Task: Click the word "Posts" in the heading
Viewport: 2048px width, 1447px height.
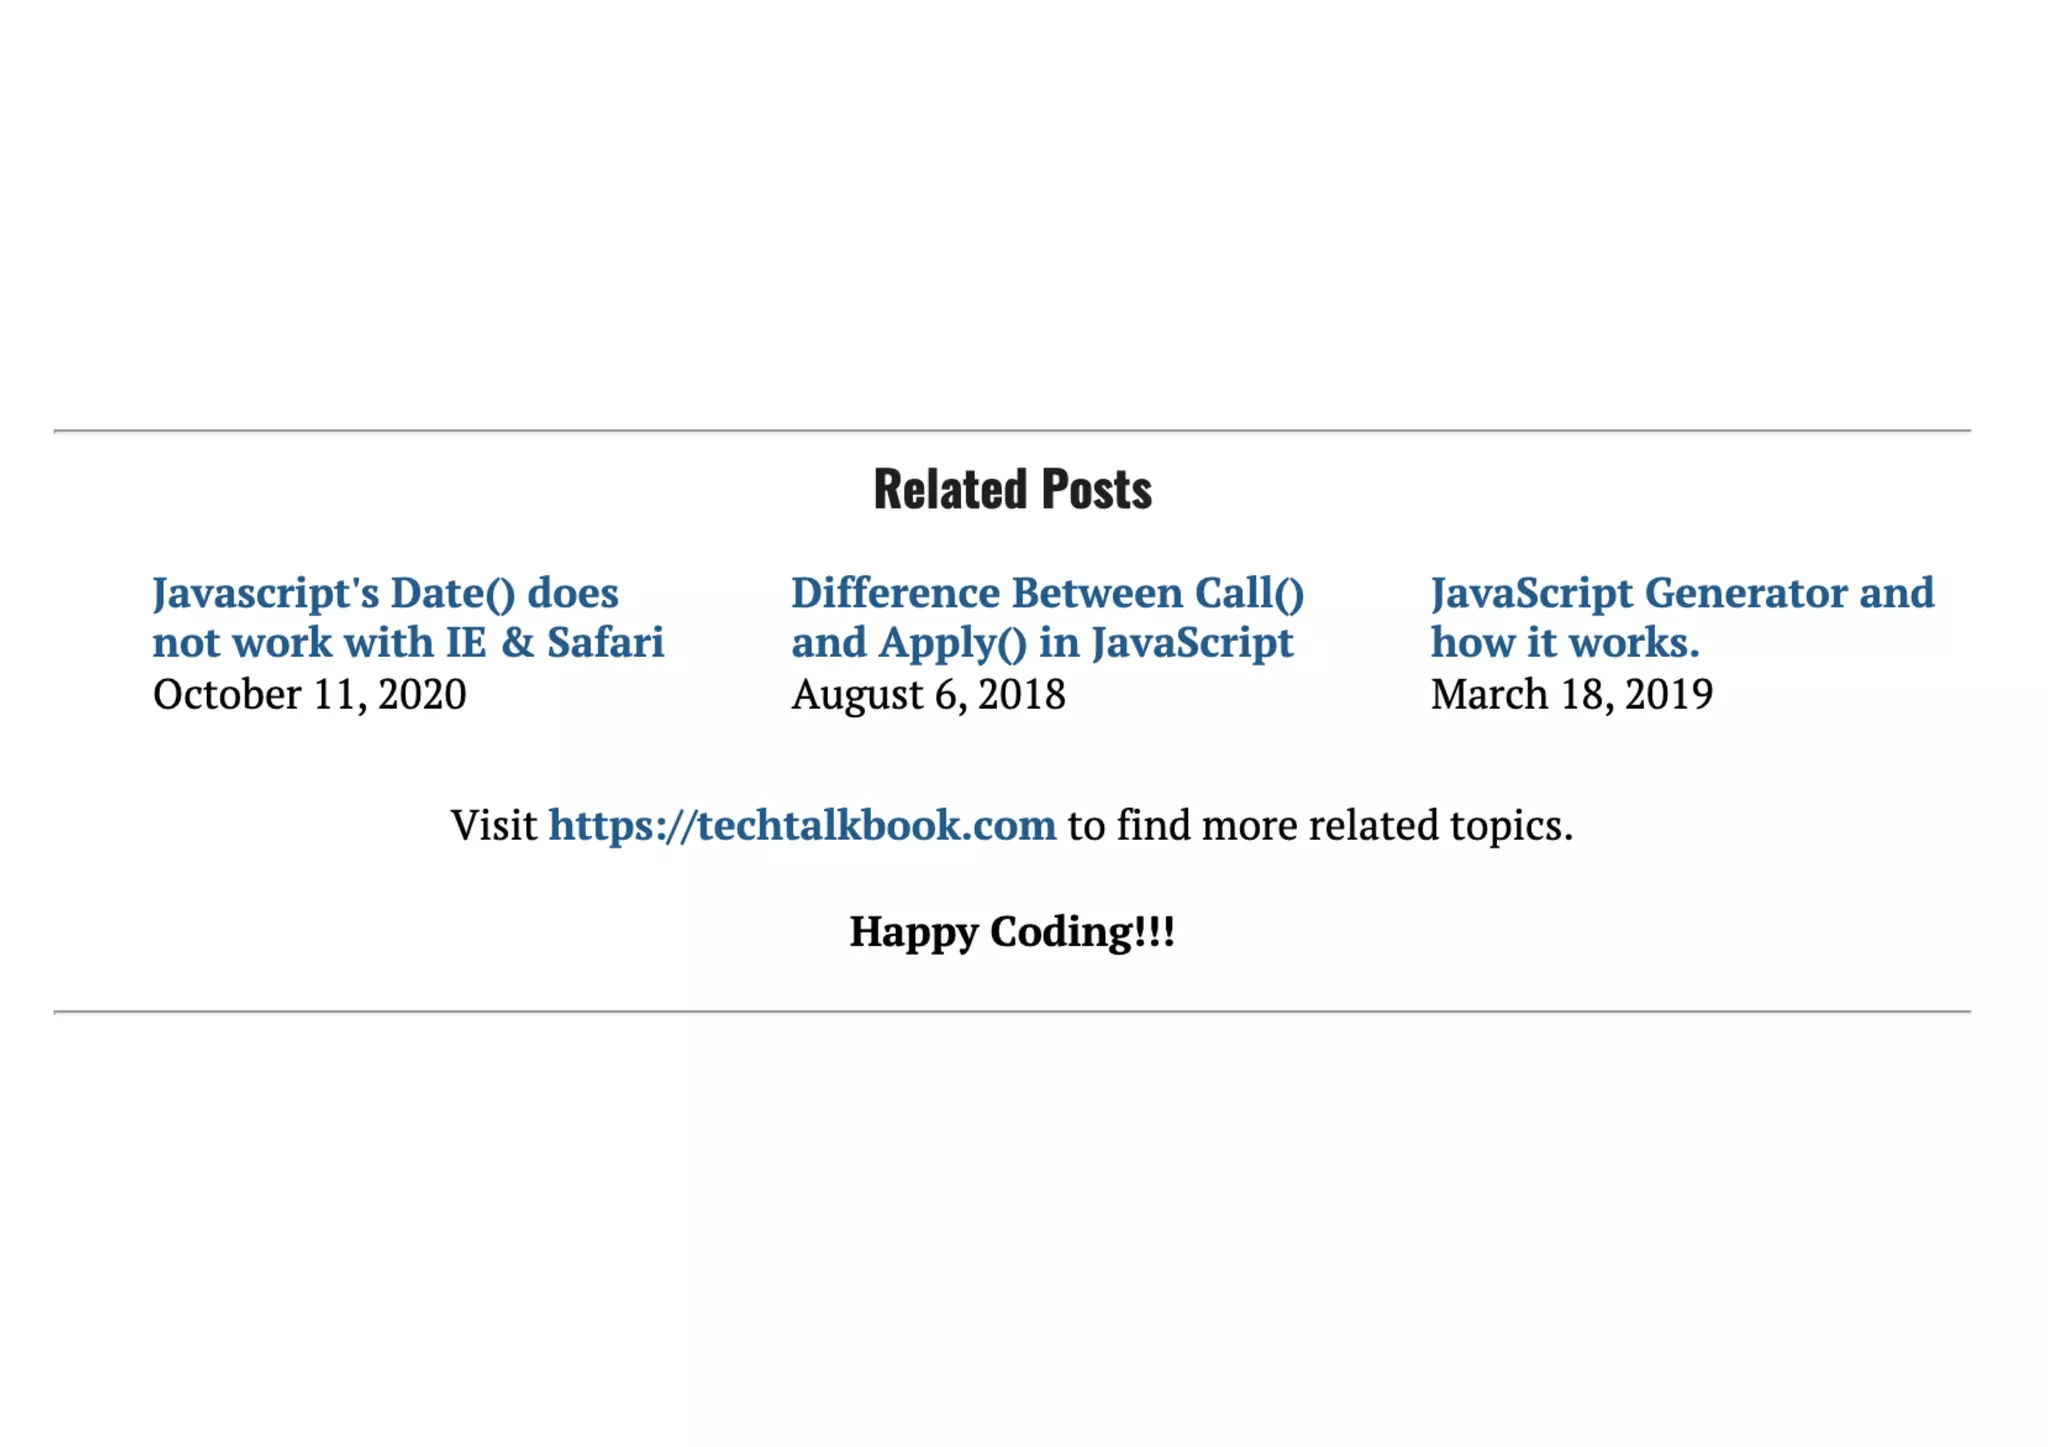Action: click(x=1096, y=490)
